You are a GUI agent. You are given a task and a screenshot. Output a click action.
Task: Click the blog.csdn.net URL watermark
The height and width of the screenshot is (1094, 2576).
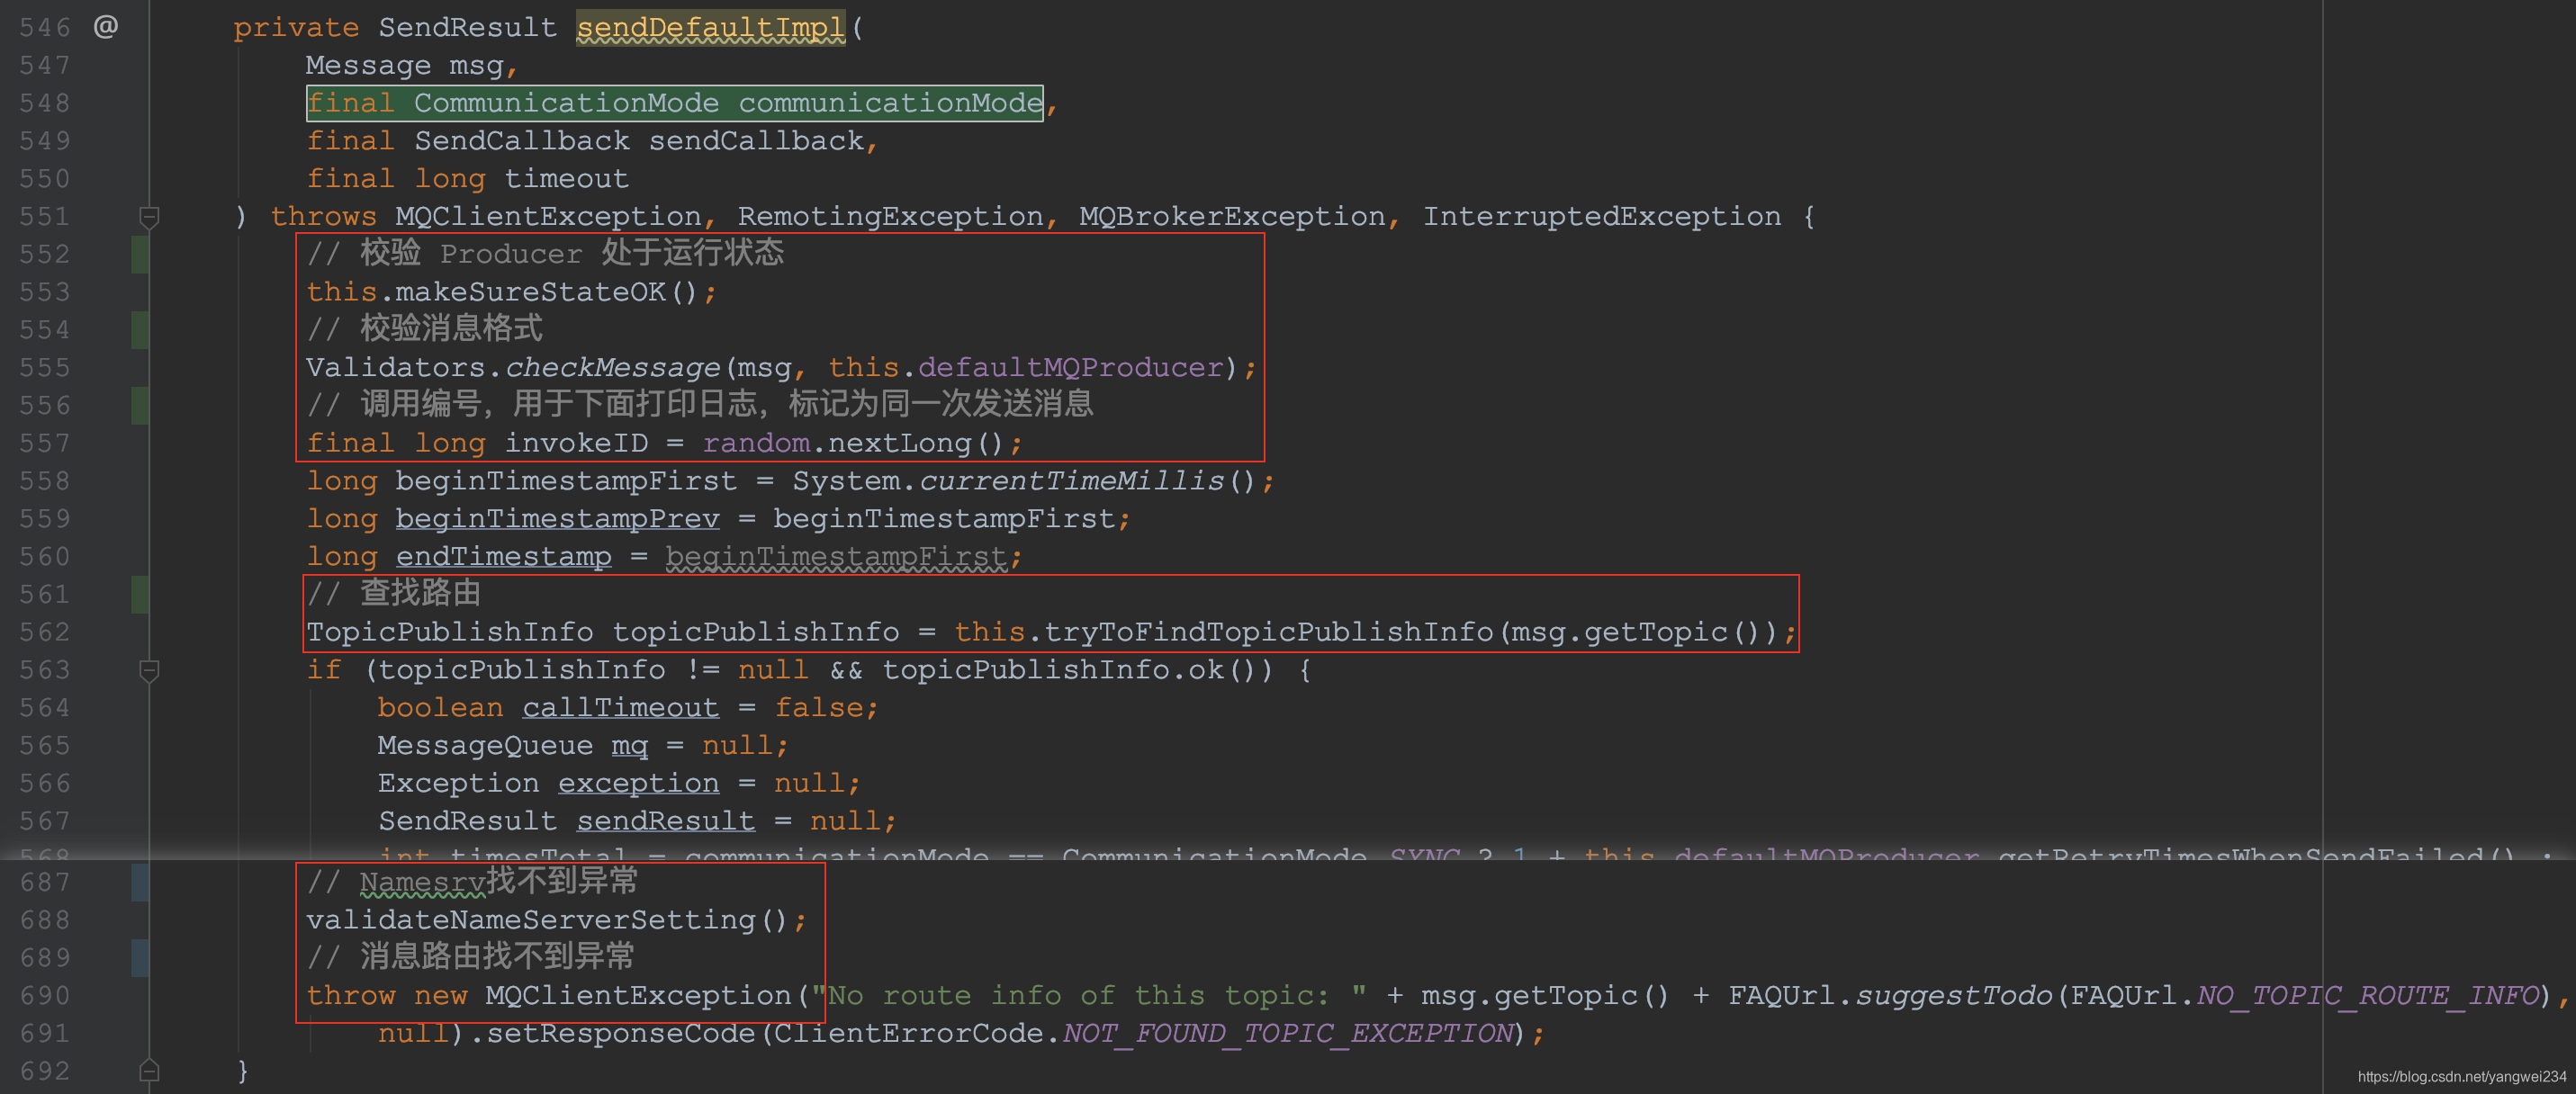point(2461,1077)
